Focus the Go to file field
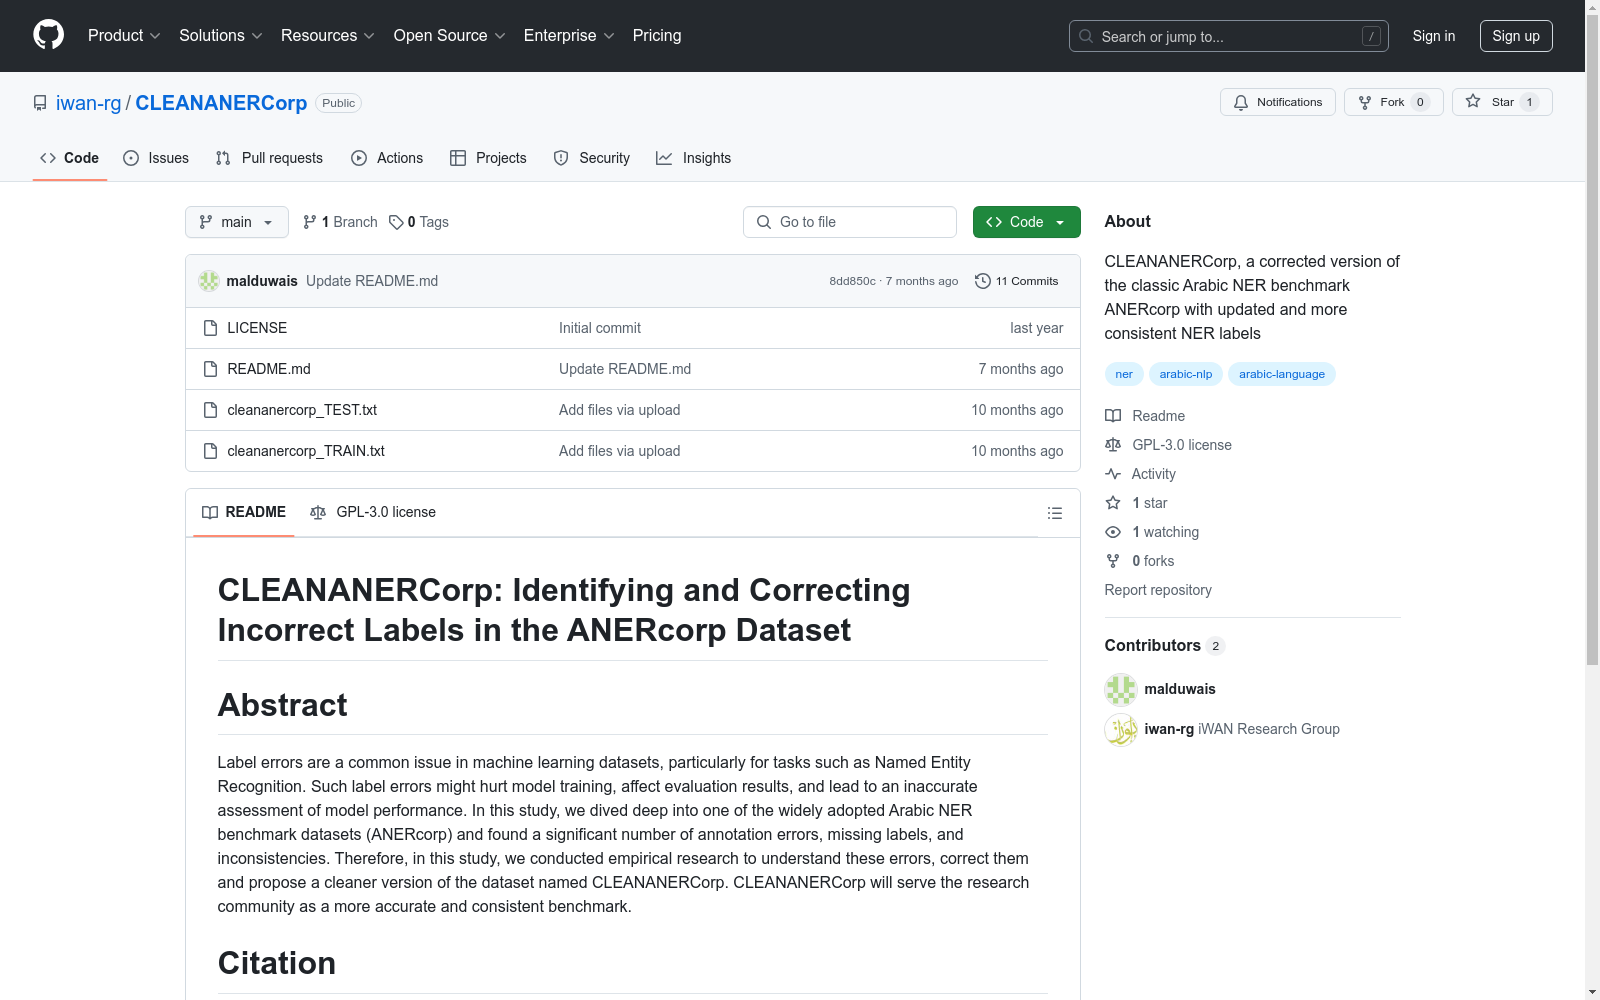Image resolution: width=1600 pixels, height=1000 pixels. [850, 222]
